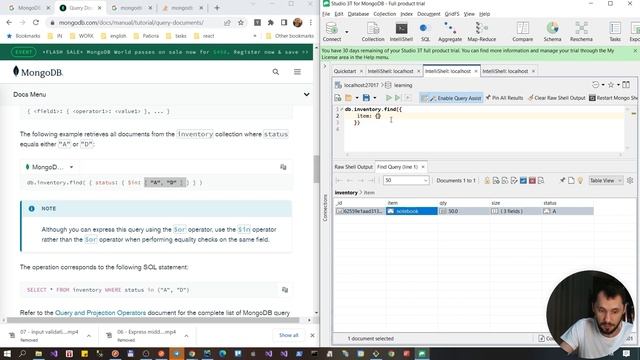Viewport: 640px width, 360px height.
Task: Switch to the Quickstart tab
Action: (x=345, y=71)
